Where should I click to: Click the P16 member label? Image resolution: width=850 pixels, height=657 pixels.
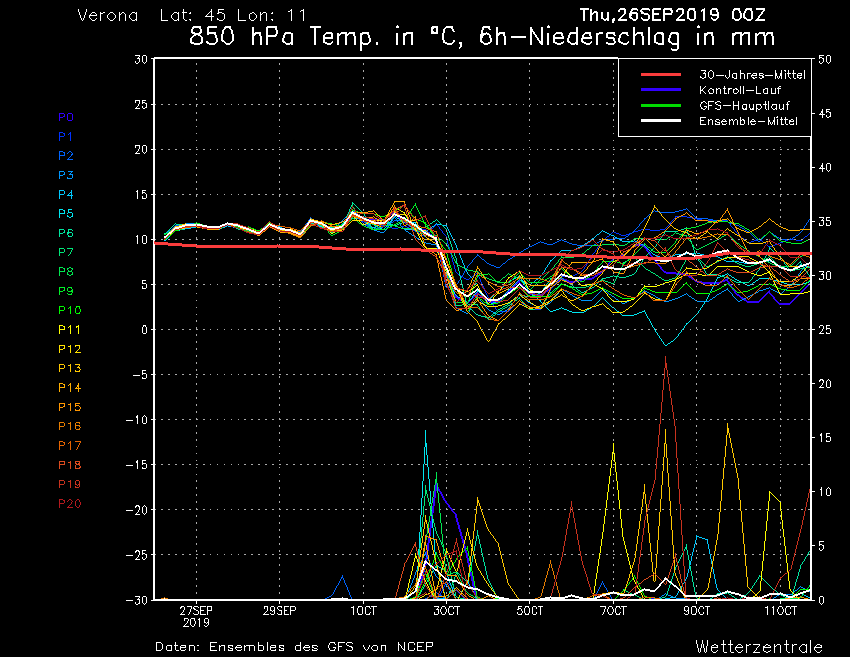coord(69,426)
